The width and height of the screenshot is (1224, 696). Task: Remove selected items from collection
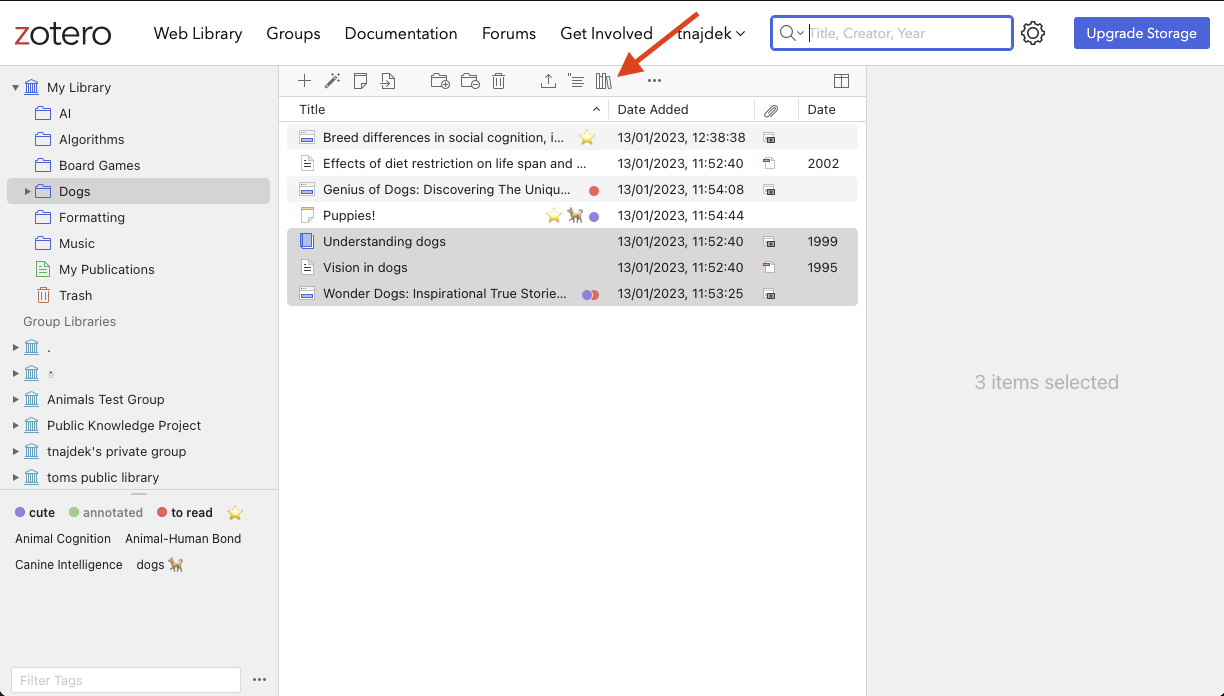(470, 81)
